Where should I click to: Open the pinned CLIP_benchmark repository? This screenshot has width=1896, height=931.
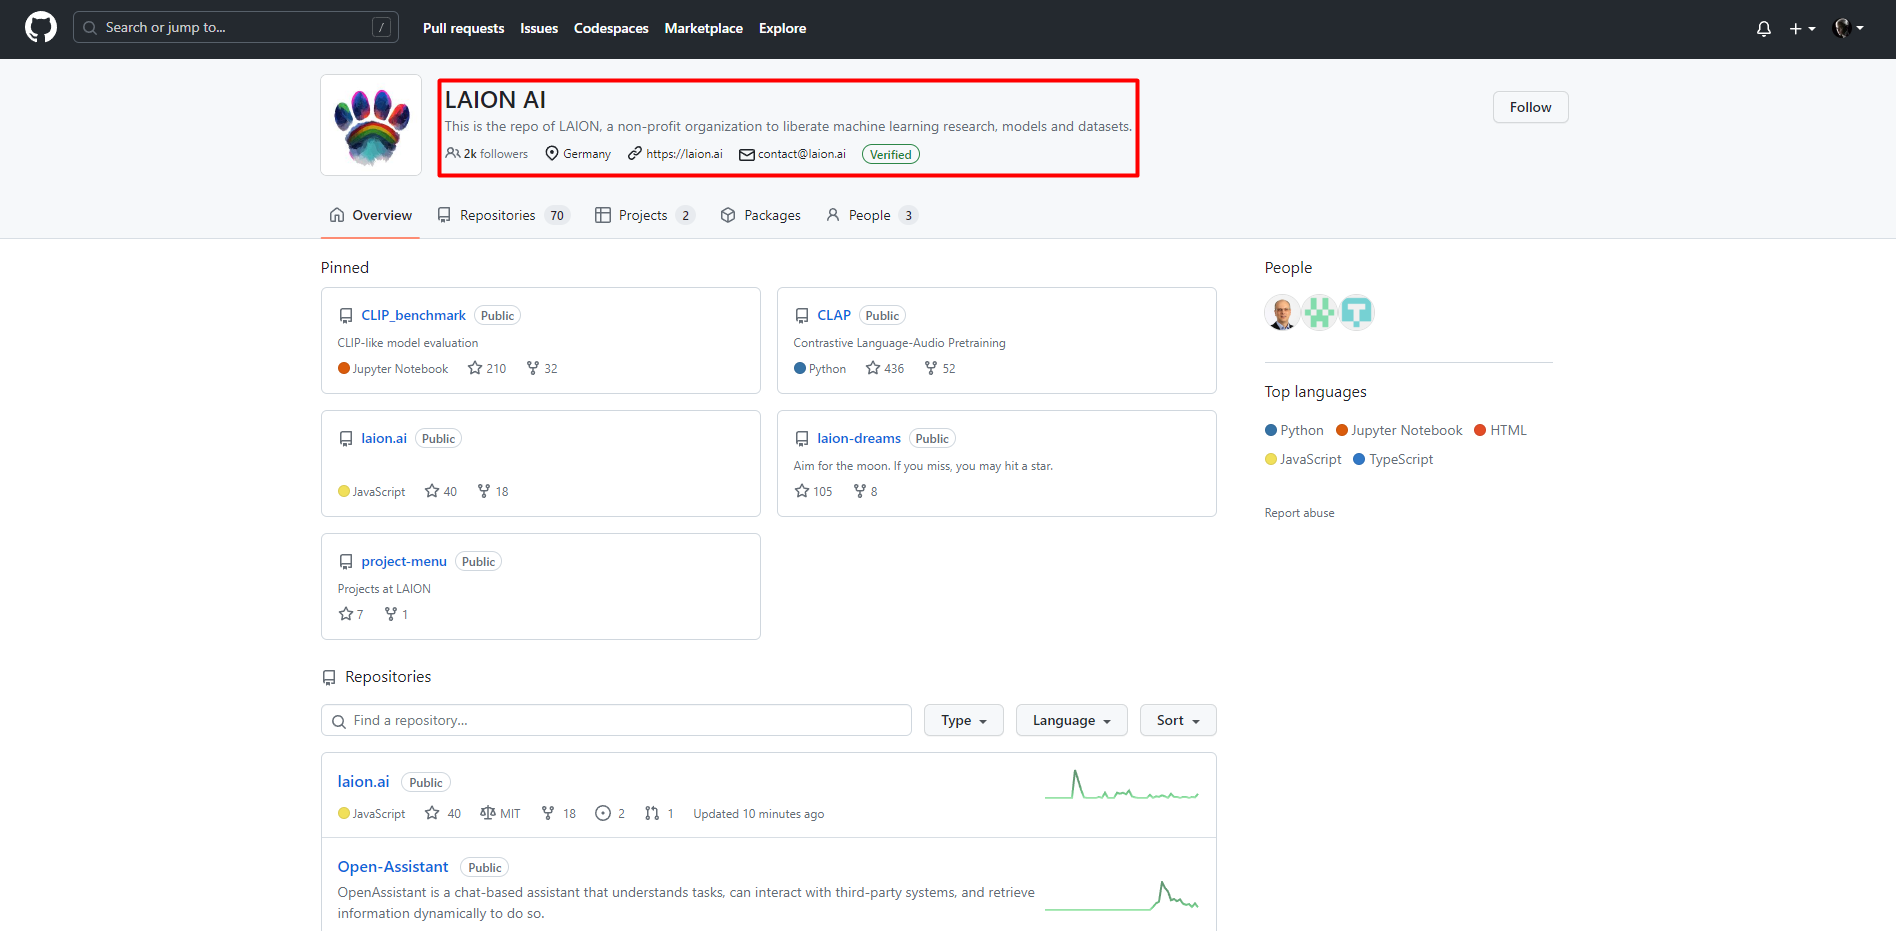[413, 315]
